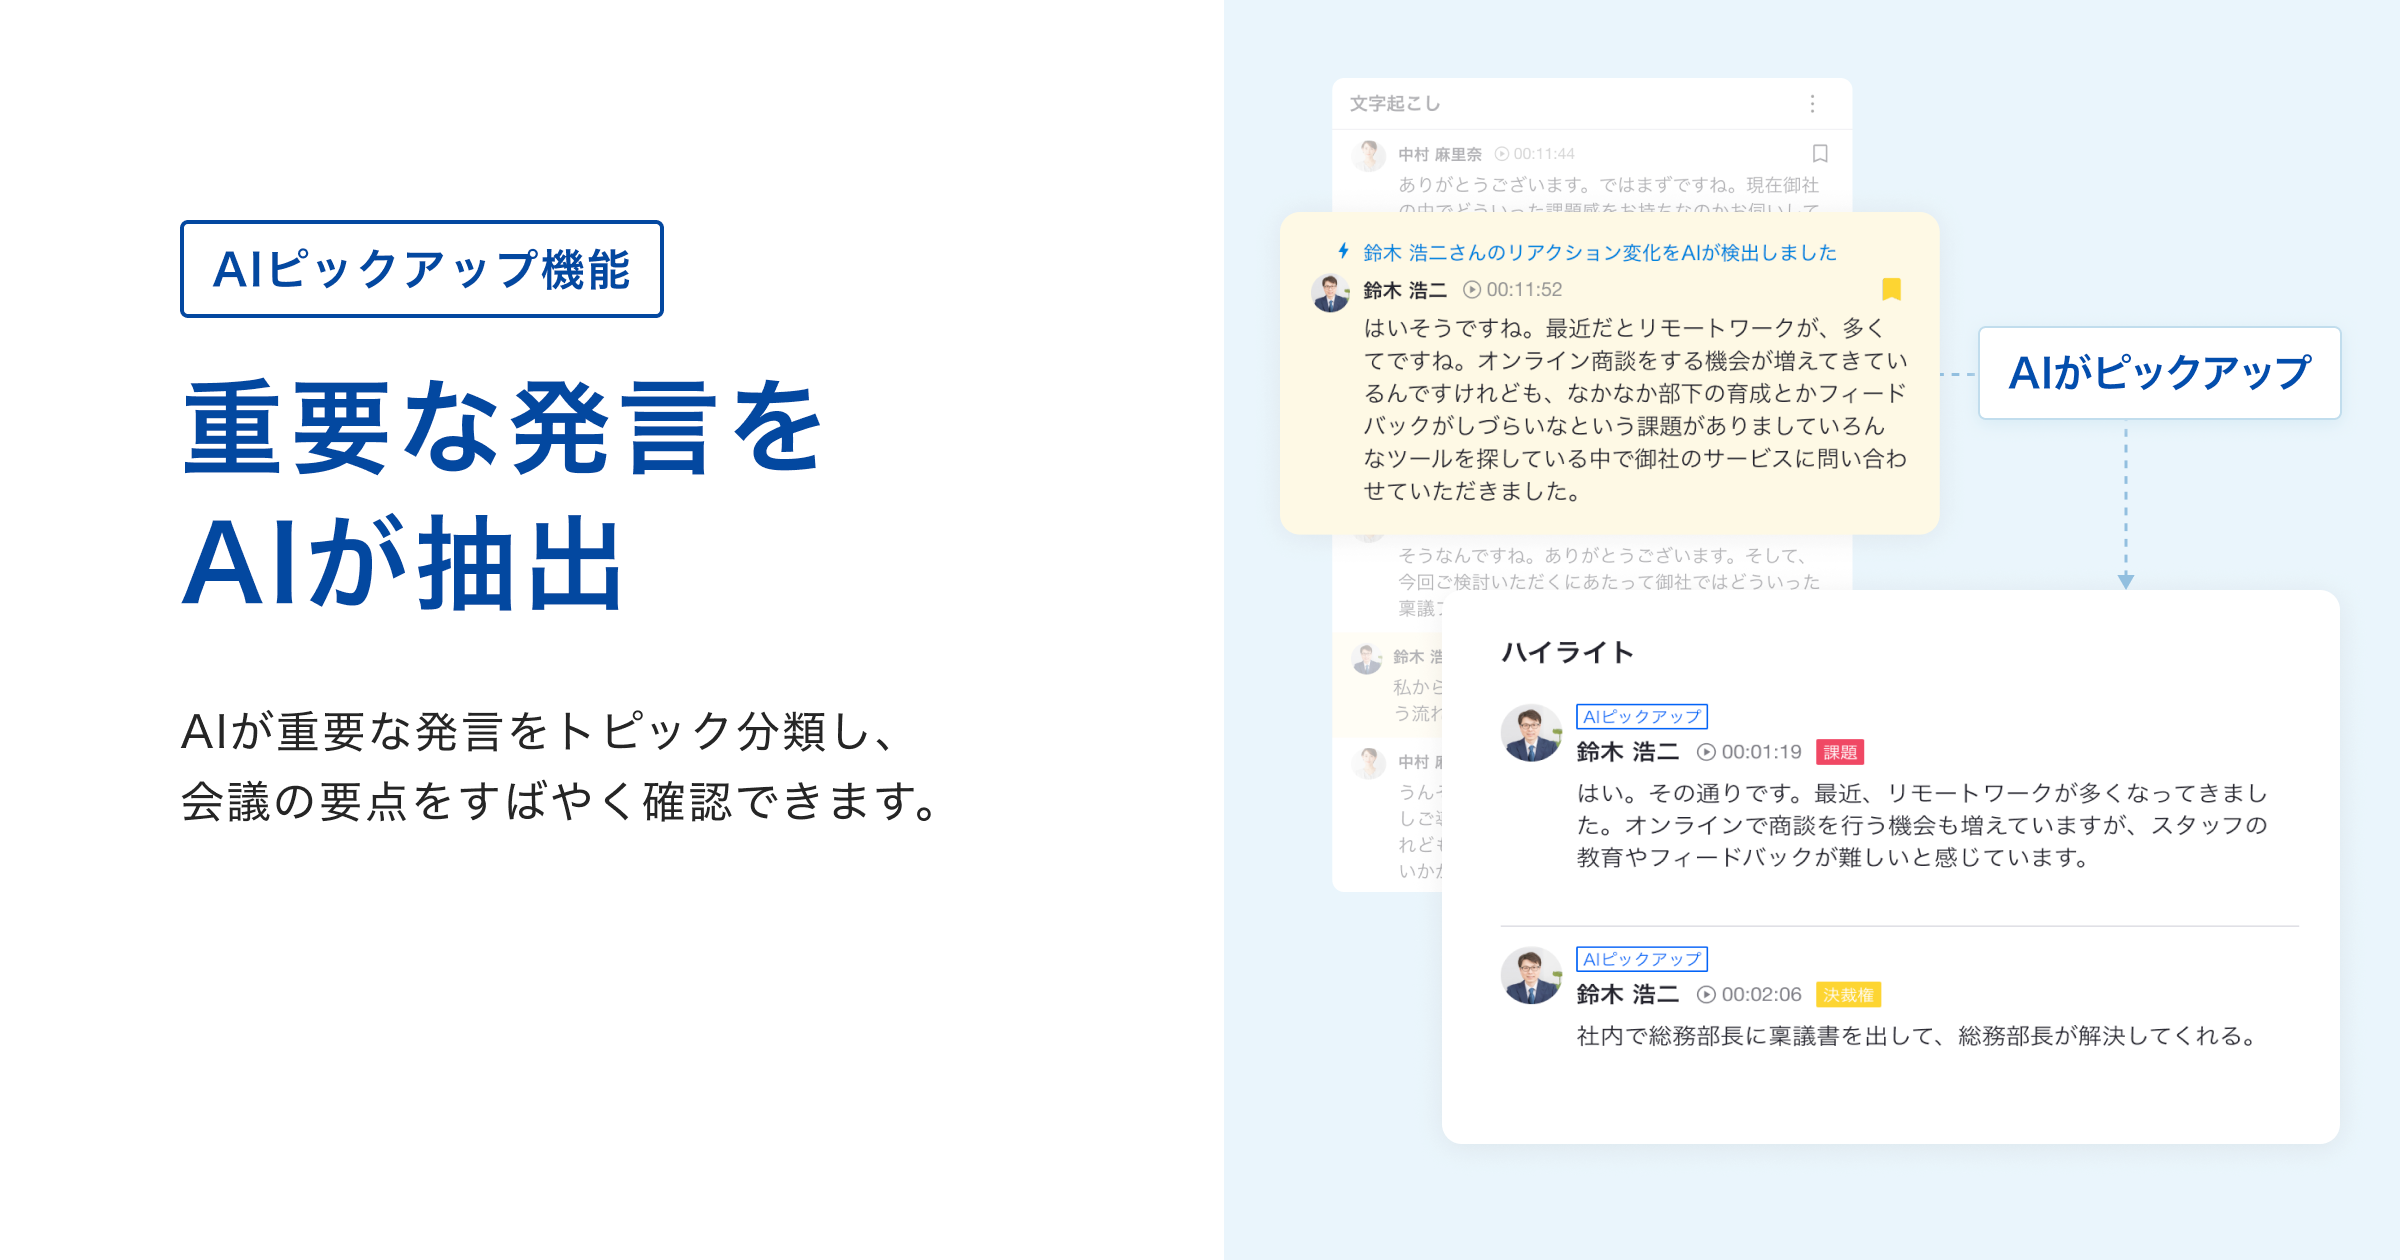This screenshot has height=1260, width=2400.
Task: Open the three-dot menu in 文字起こし panel
Action: tap(1812, 104)
